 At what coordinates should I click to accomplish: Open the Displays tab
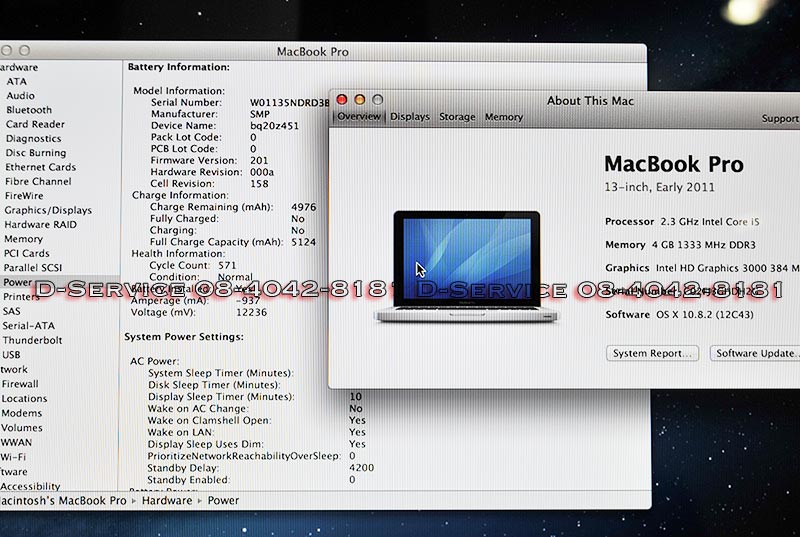pos(410,117)
